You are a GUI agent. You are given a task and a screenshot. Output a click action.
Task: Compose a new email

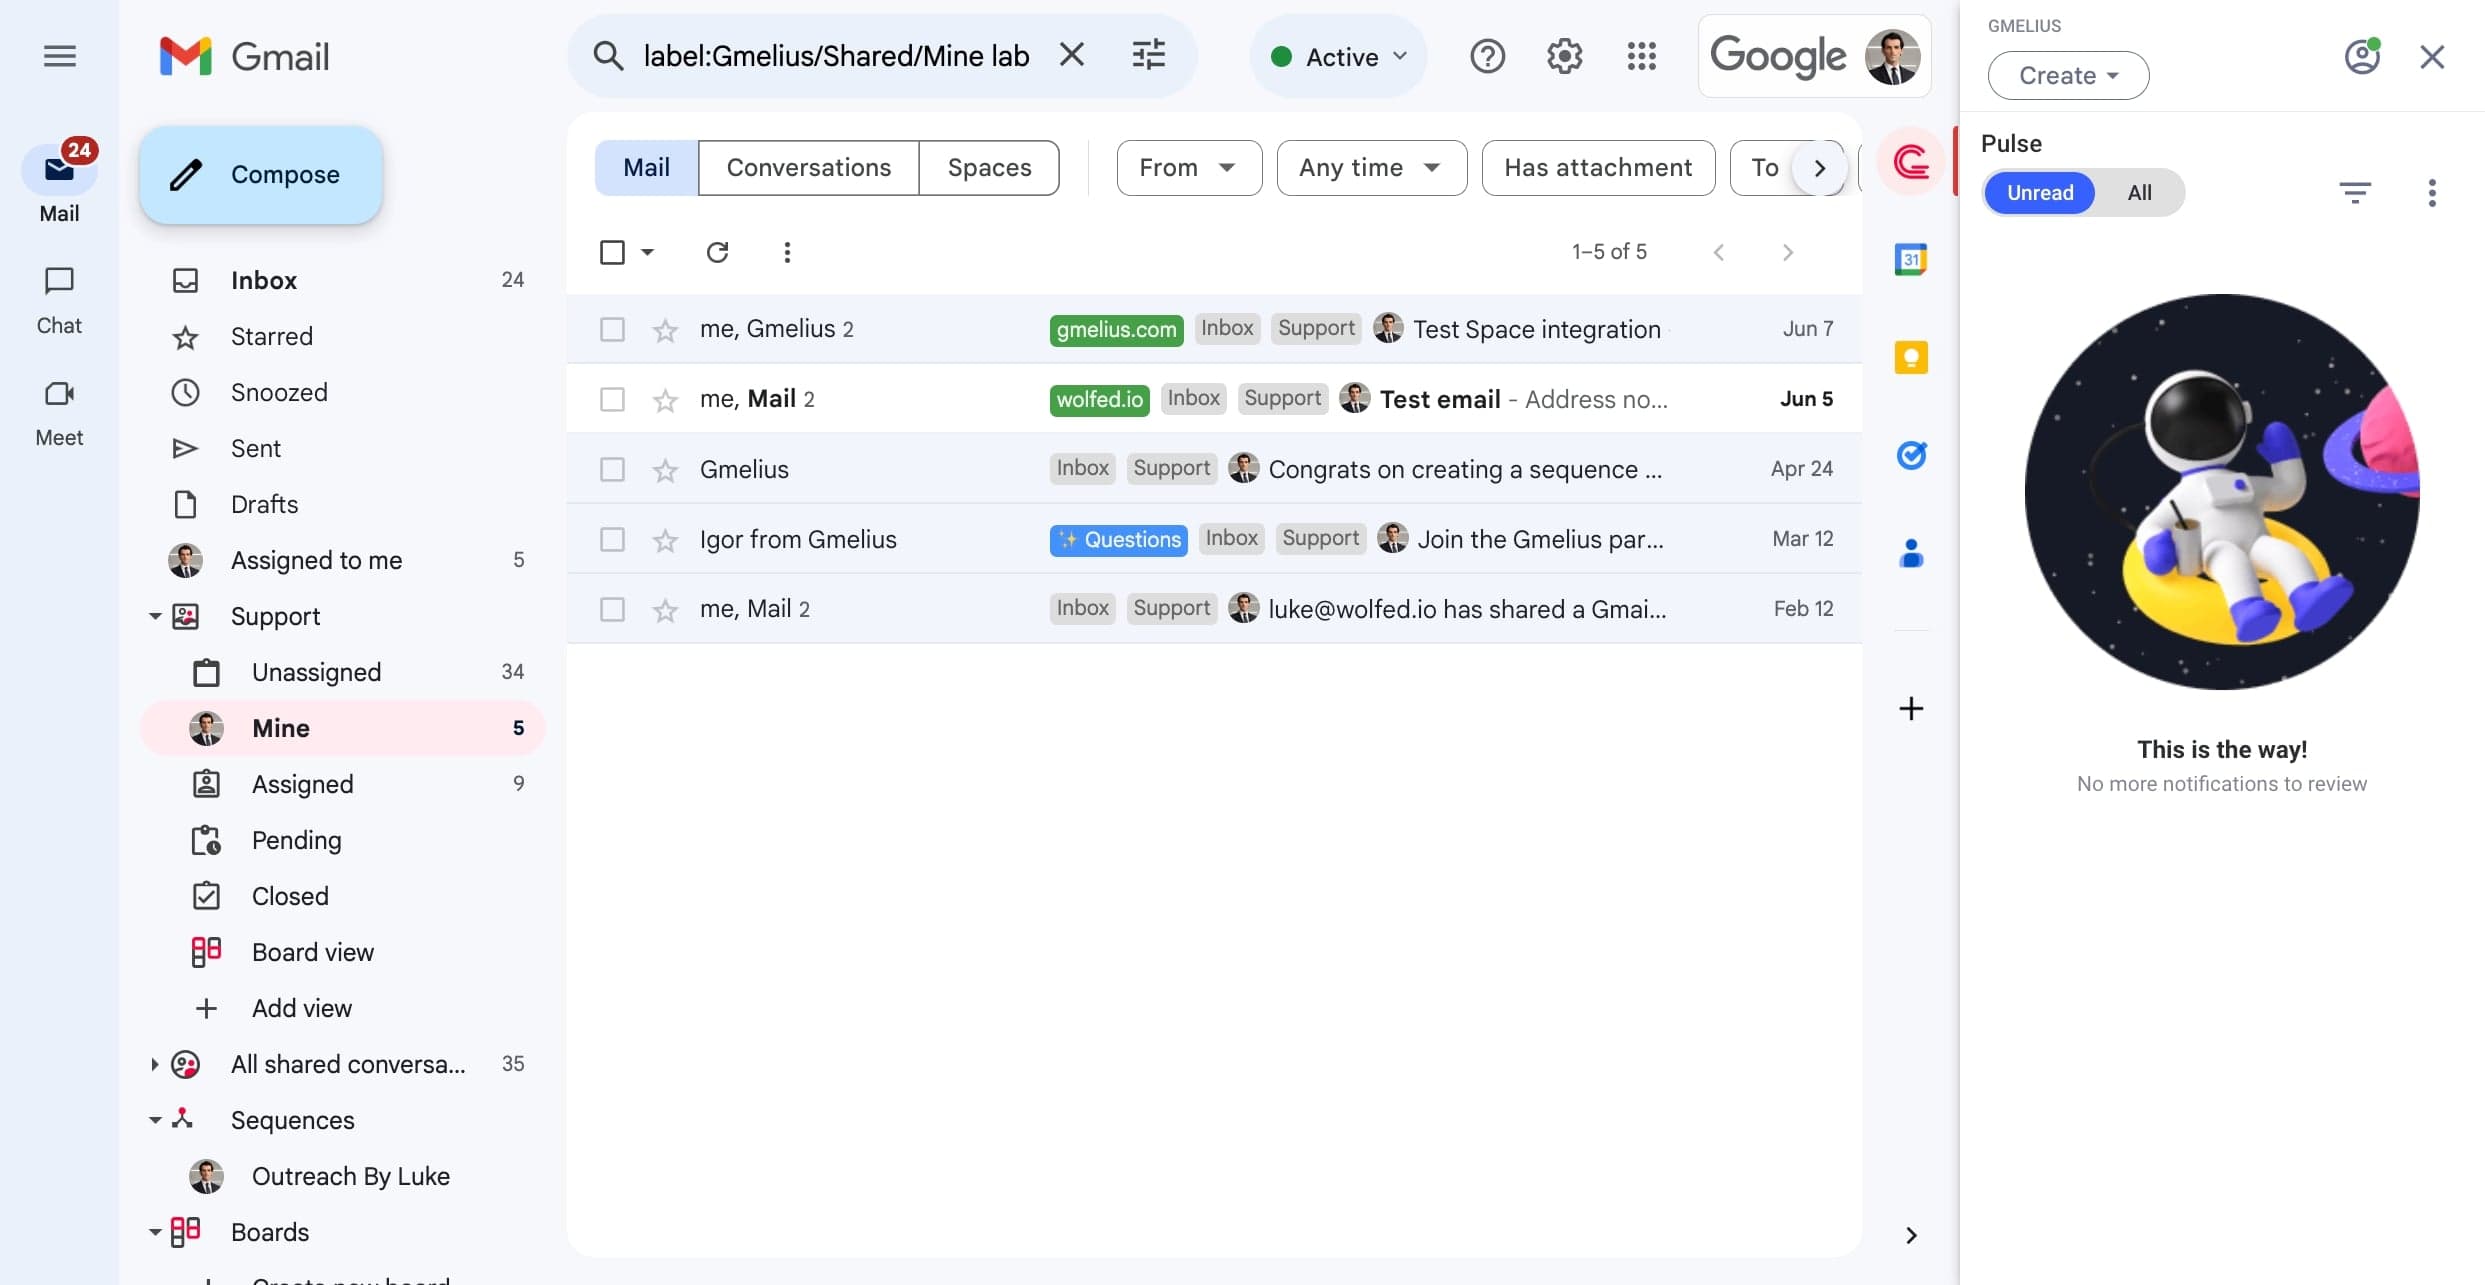click(x=261, y=174)
